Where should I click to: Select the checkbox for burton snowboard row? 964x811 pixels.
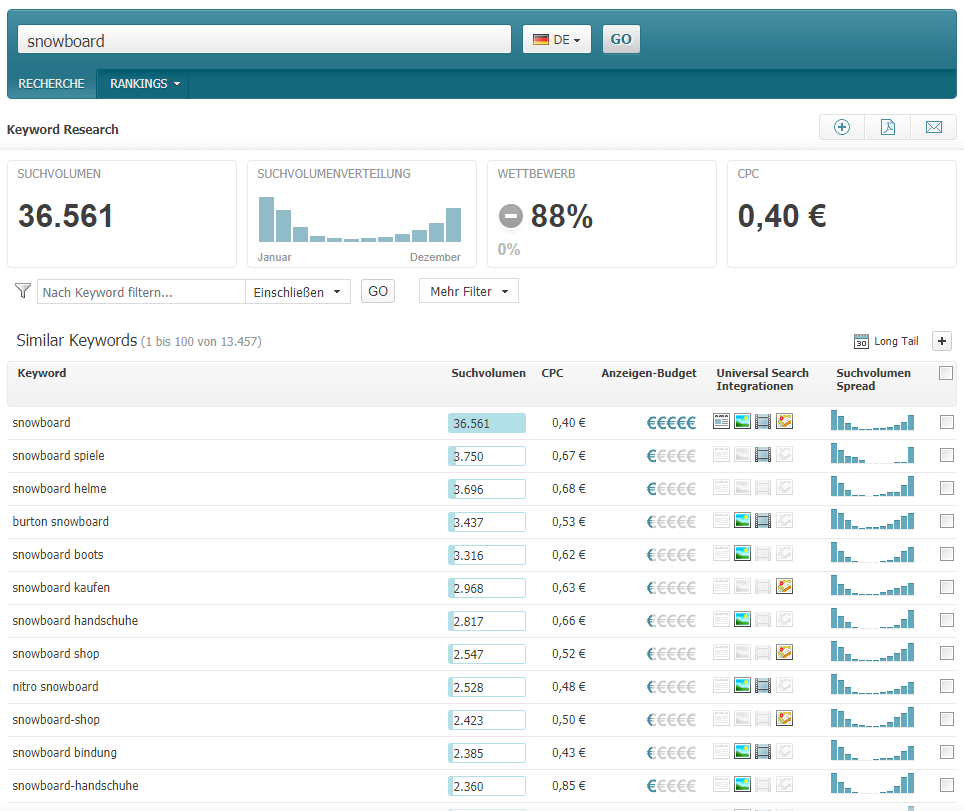click(946, 521)
